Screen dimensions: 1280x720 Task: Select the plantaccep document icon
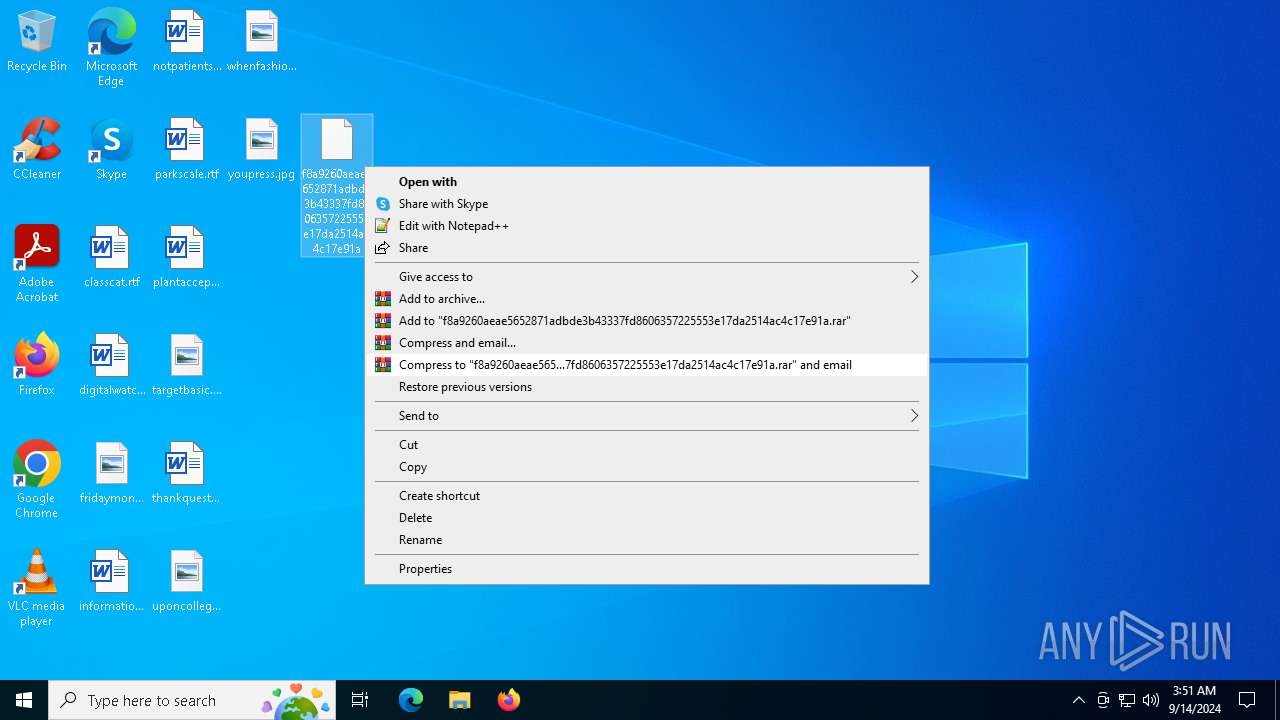187,258
